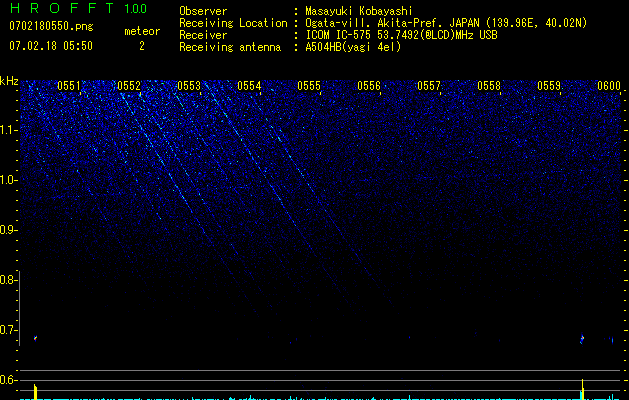Click the 0.9 frequency axis label

coord(7,230)
